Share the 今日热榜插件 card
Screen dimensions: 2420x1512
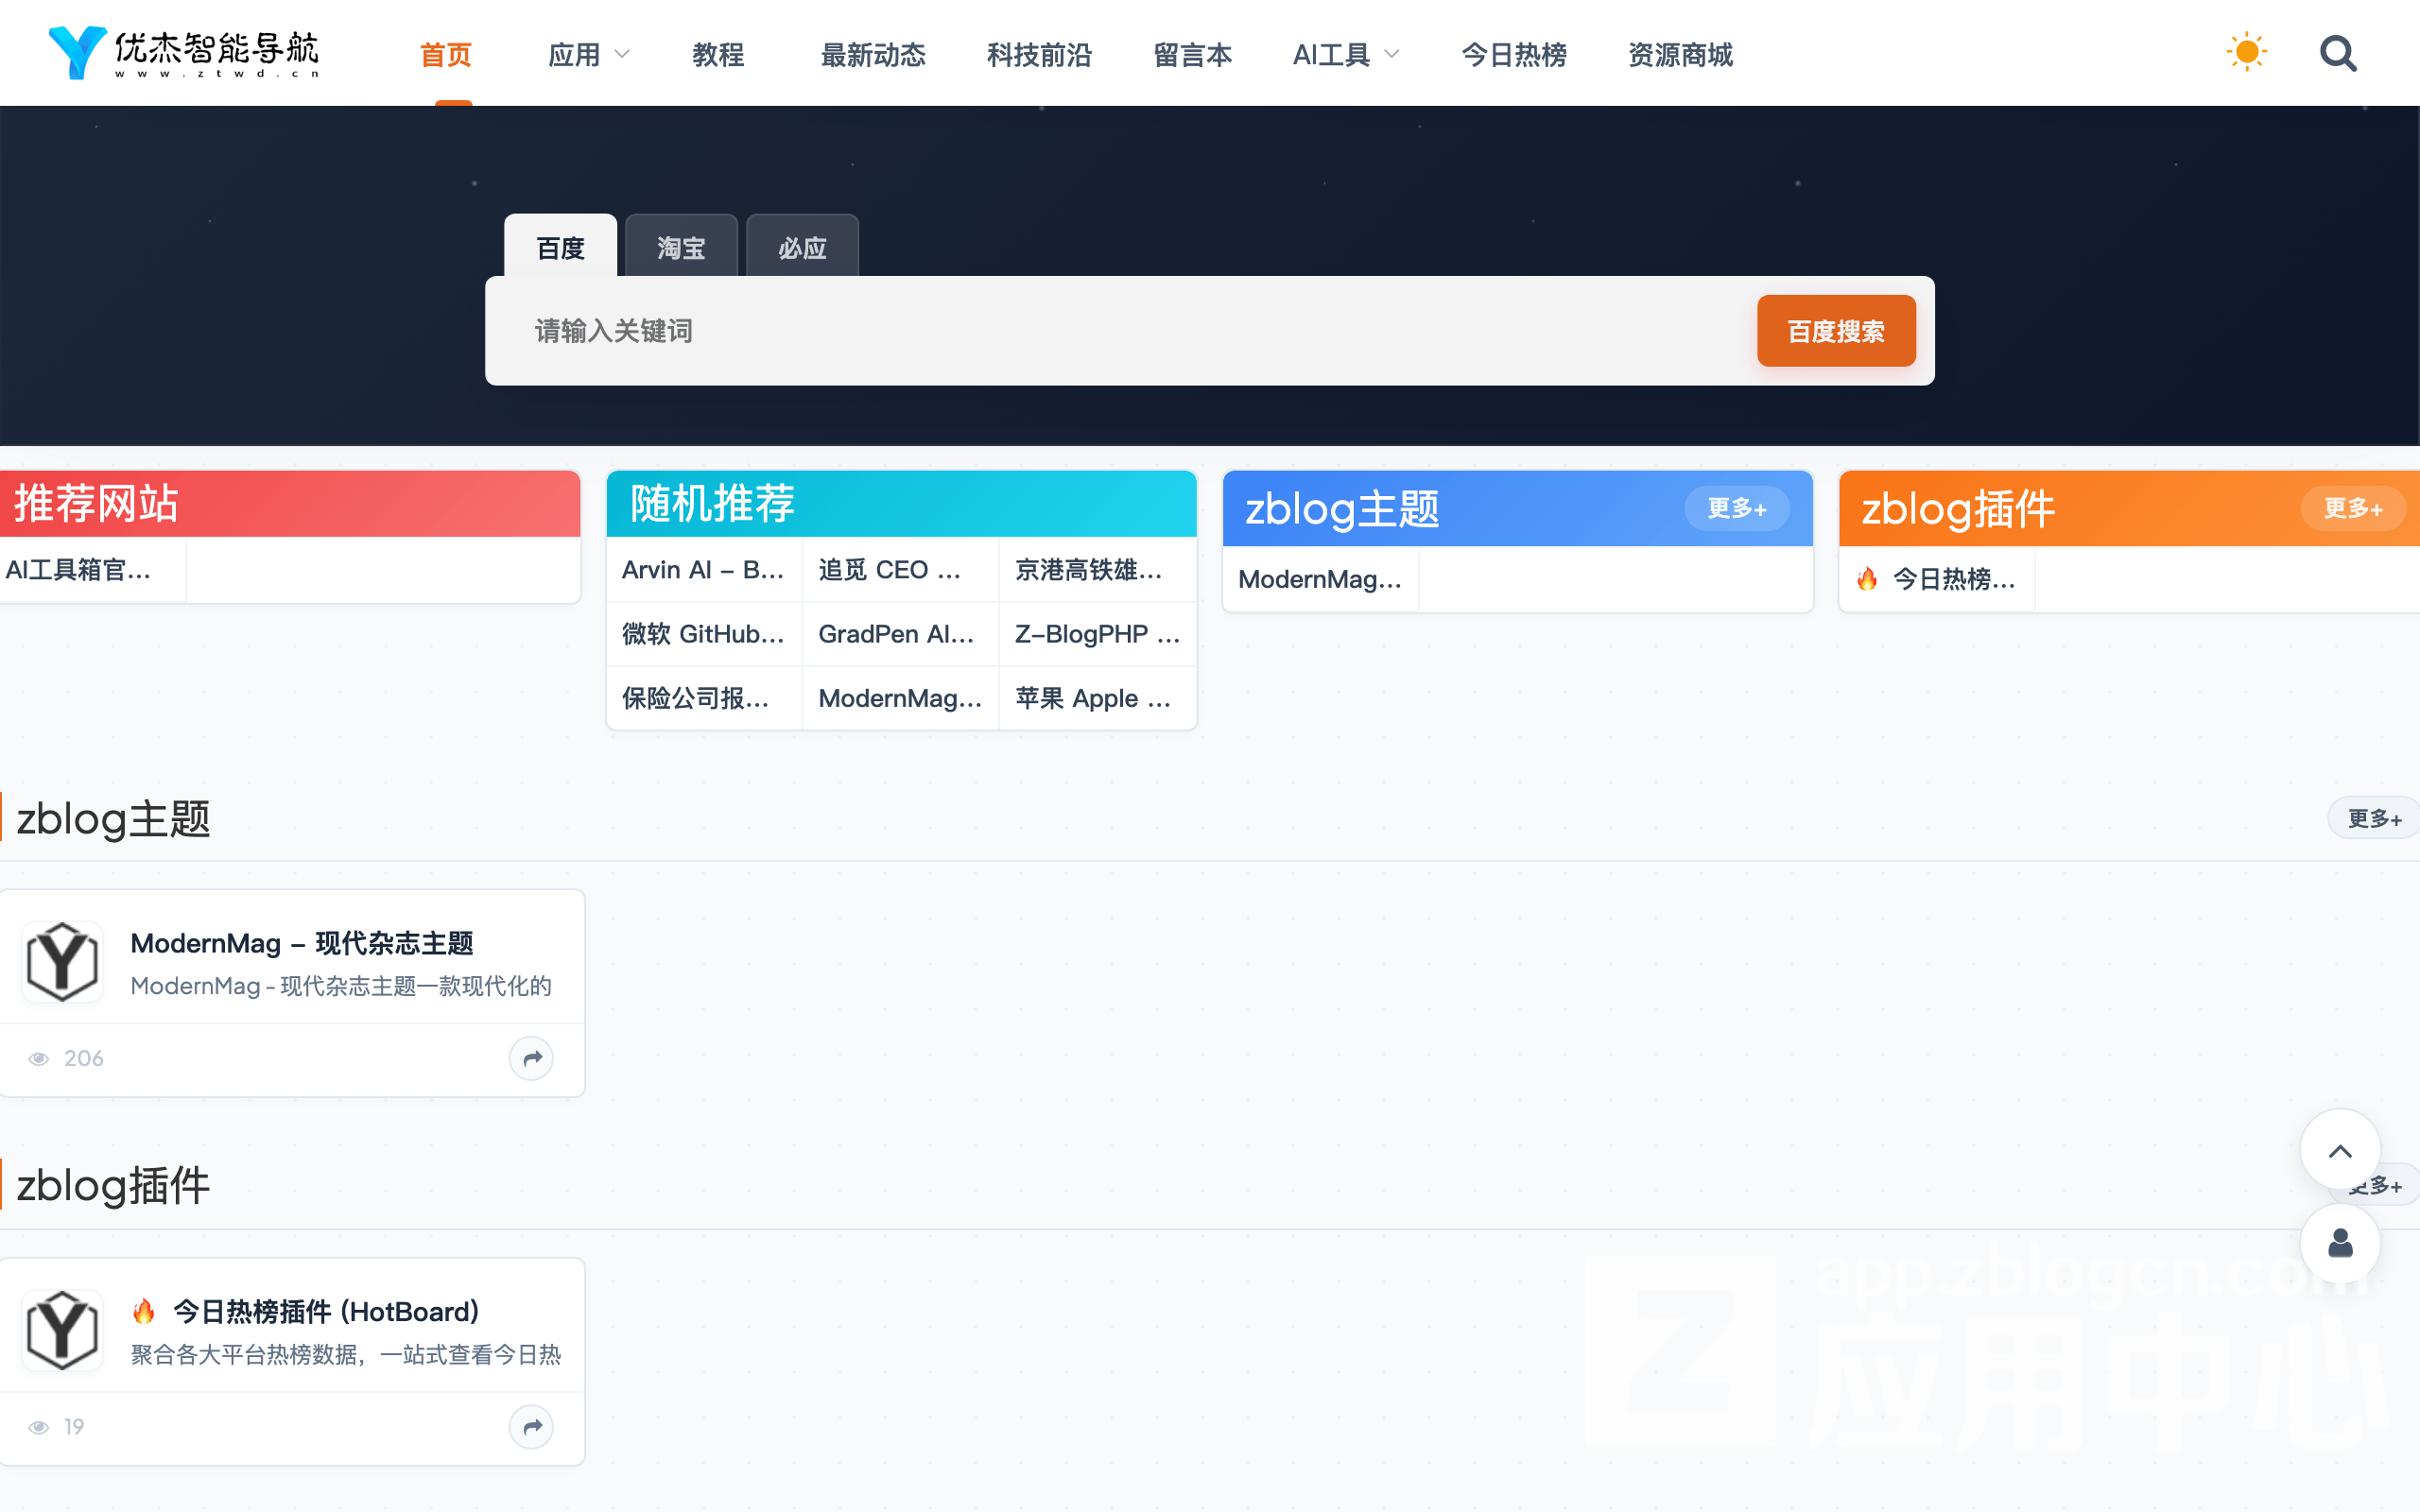532,1427
